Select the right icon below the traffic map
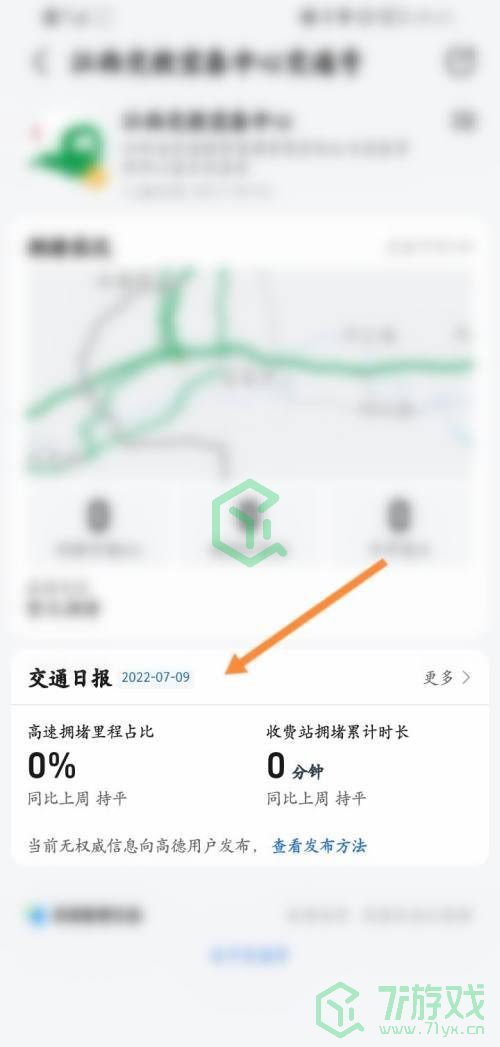 pyautogui.click(x=399, y=526)
